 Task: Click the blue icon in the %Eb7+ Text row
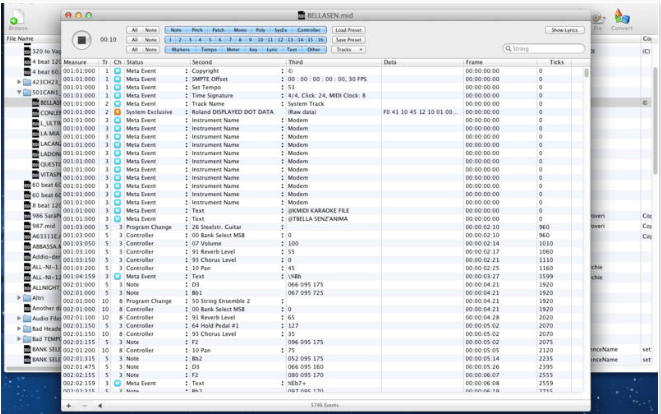coord(118,383)
